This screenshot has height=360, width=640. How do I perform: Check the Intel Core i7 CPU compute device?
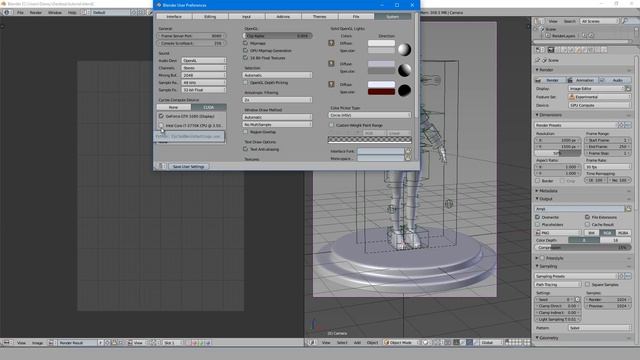coord(161,126)
